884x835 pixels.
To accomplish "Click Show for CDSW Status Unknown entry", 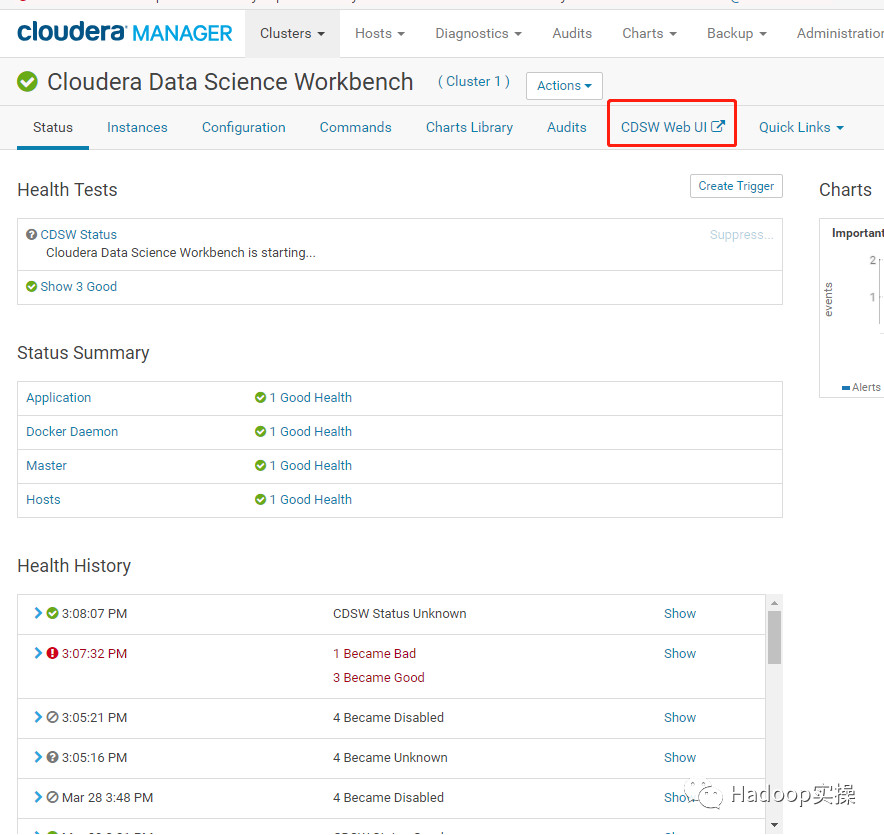I will (x=680, y=613).
